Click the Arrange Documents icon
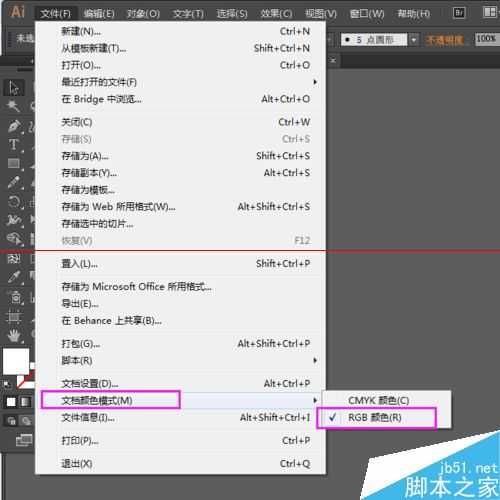Image resolution: width=500 pixels, height=500 pixels. [x=489, y=13]
